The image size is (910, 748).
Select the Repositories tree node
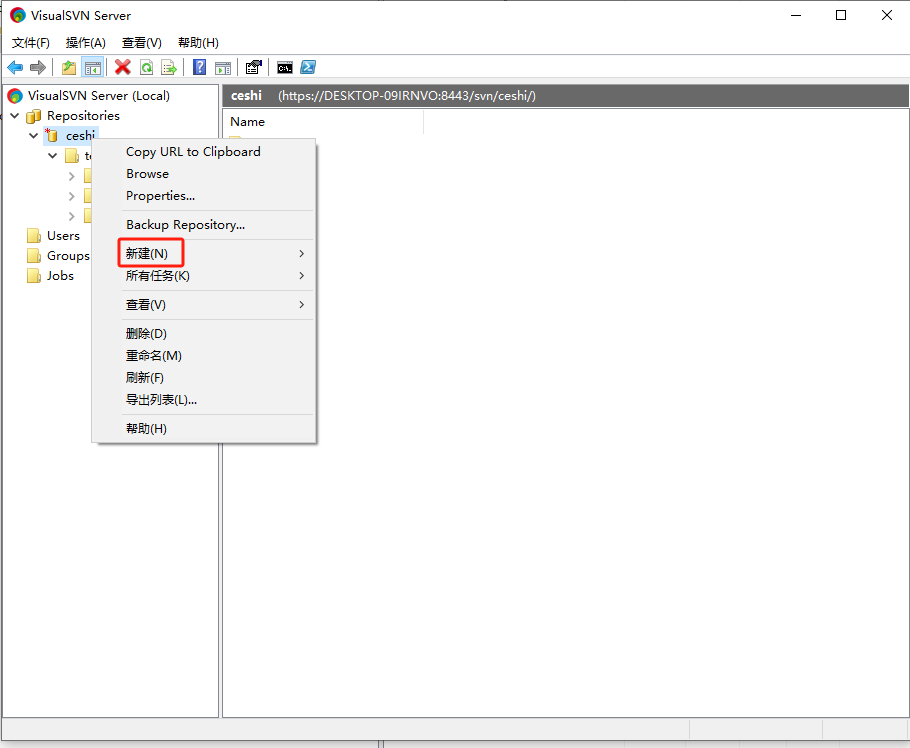83,115
